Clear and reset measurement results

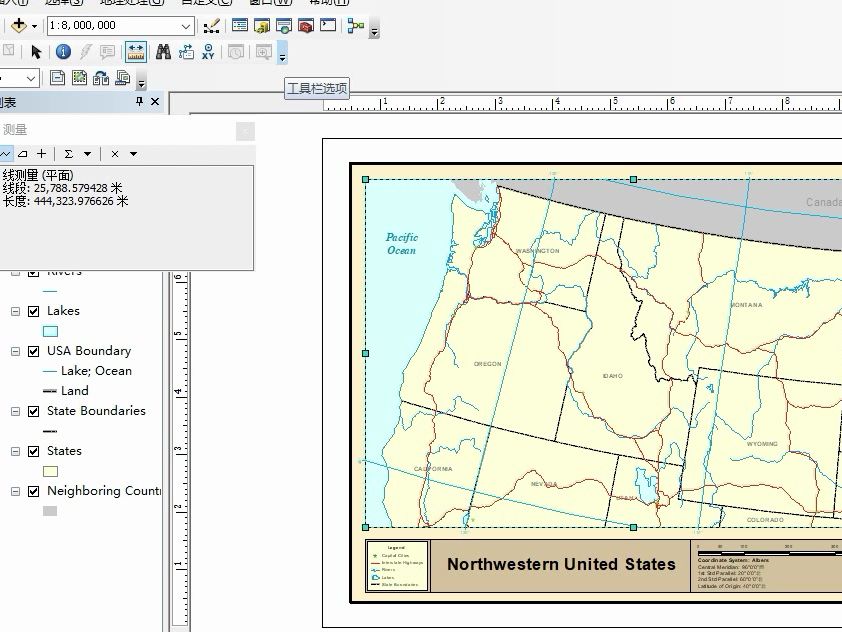115,154
